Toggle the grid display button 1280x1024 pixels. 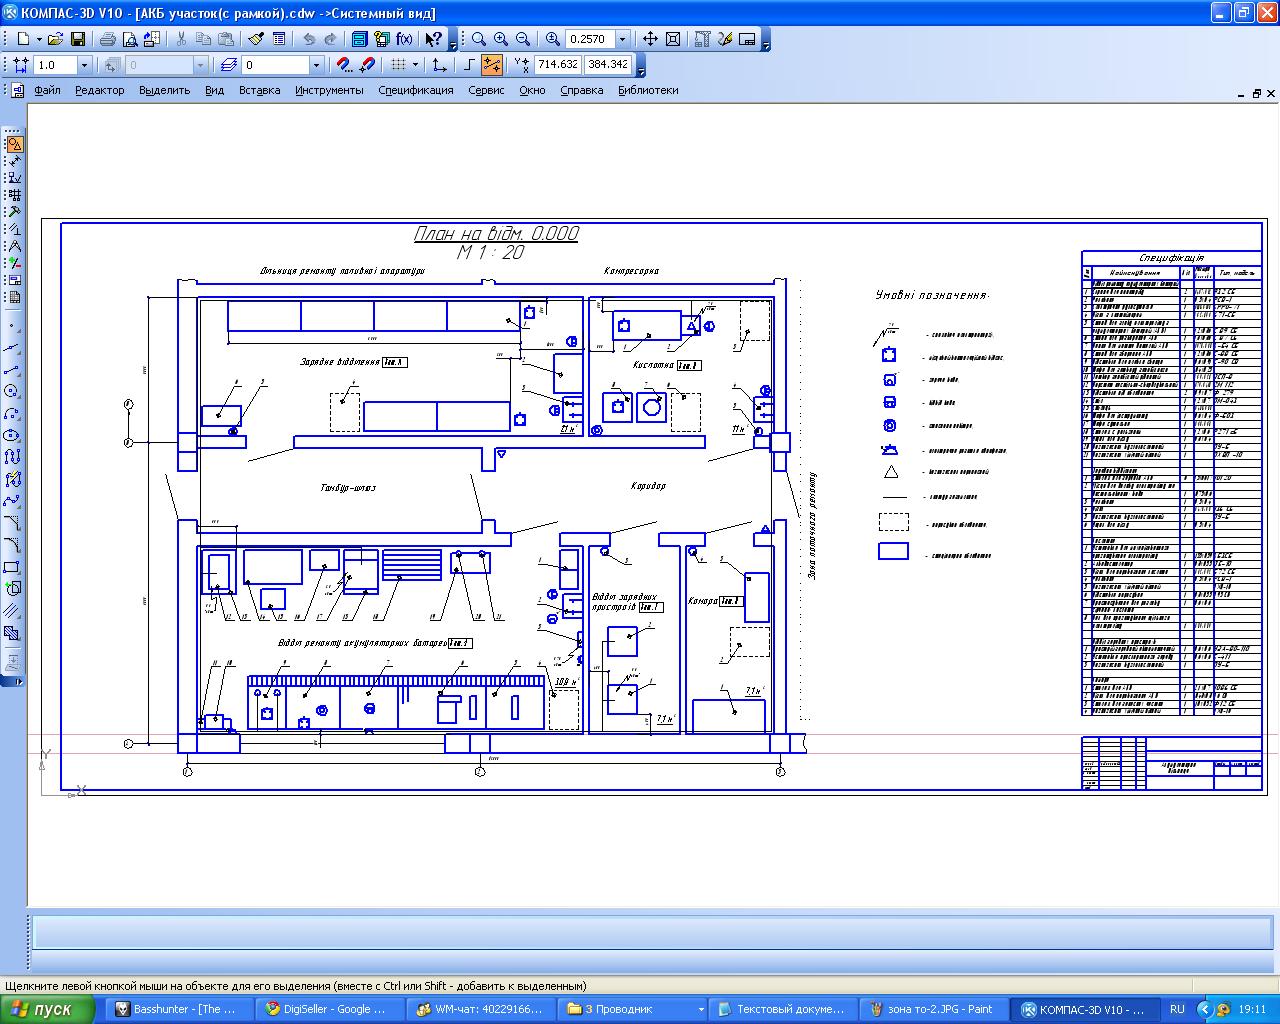click(x=398, y=65)
